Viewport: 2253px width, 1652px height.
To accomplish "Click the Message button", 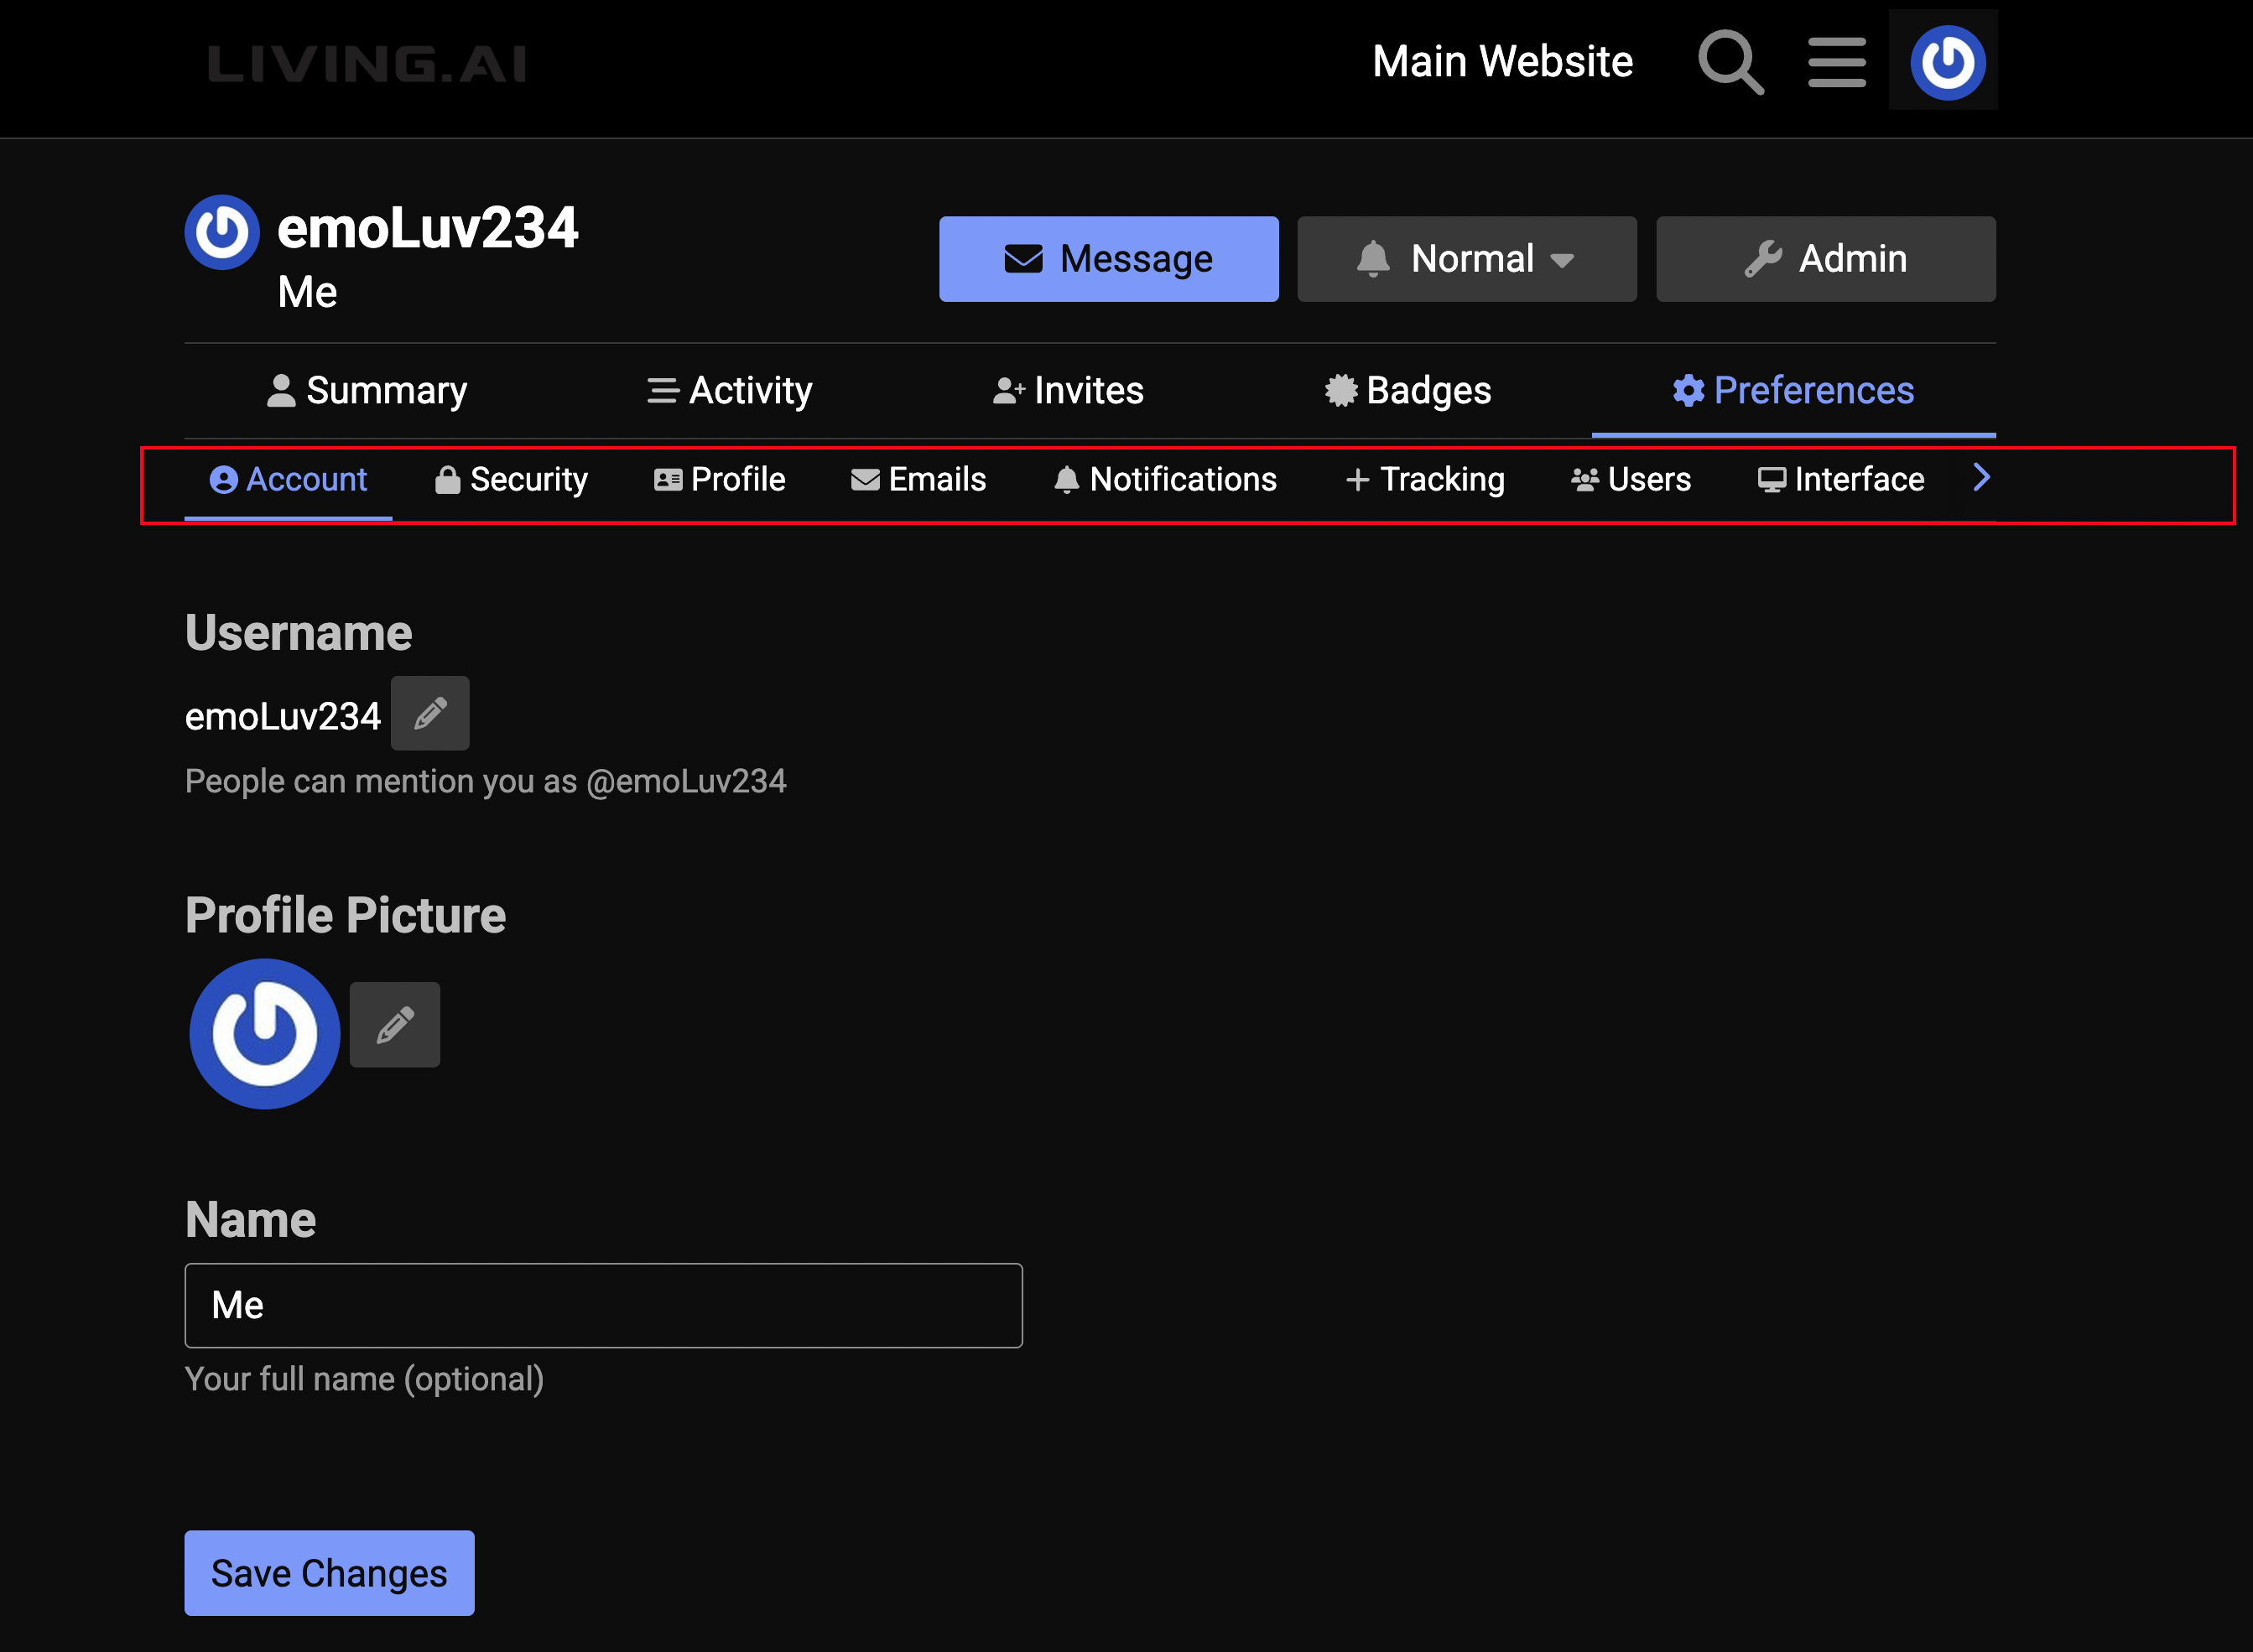I will pyautogui.click(x=1108, y=259).
